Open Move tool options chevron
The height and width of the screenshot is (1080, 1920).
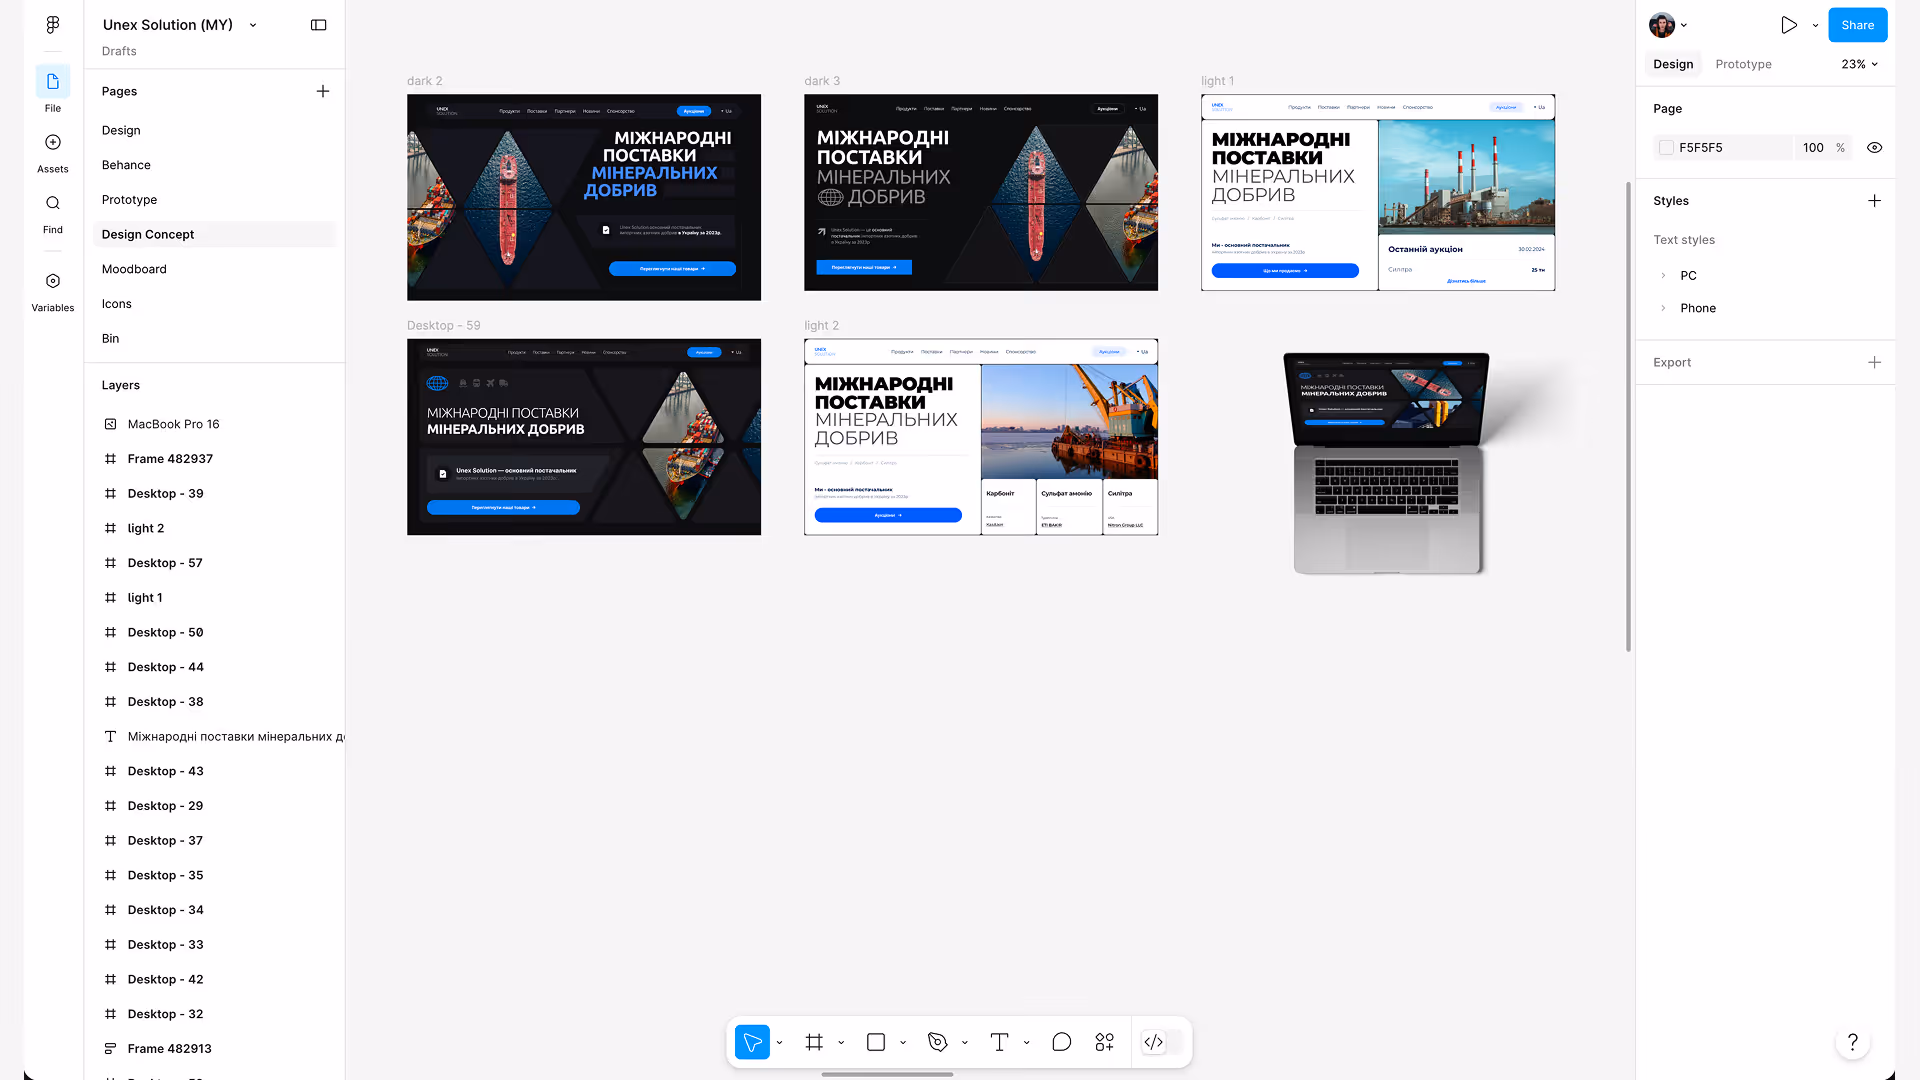coord(779,1042)
